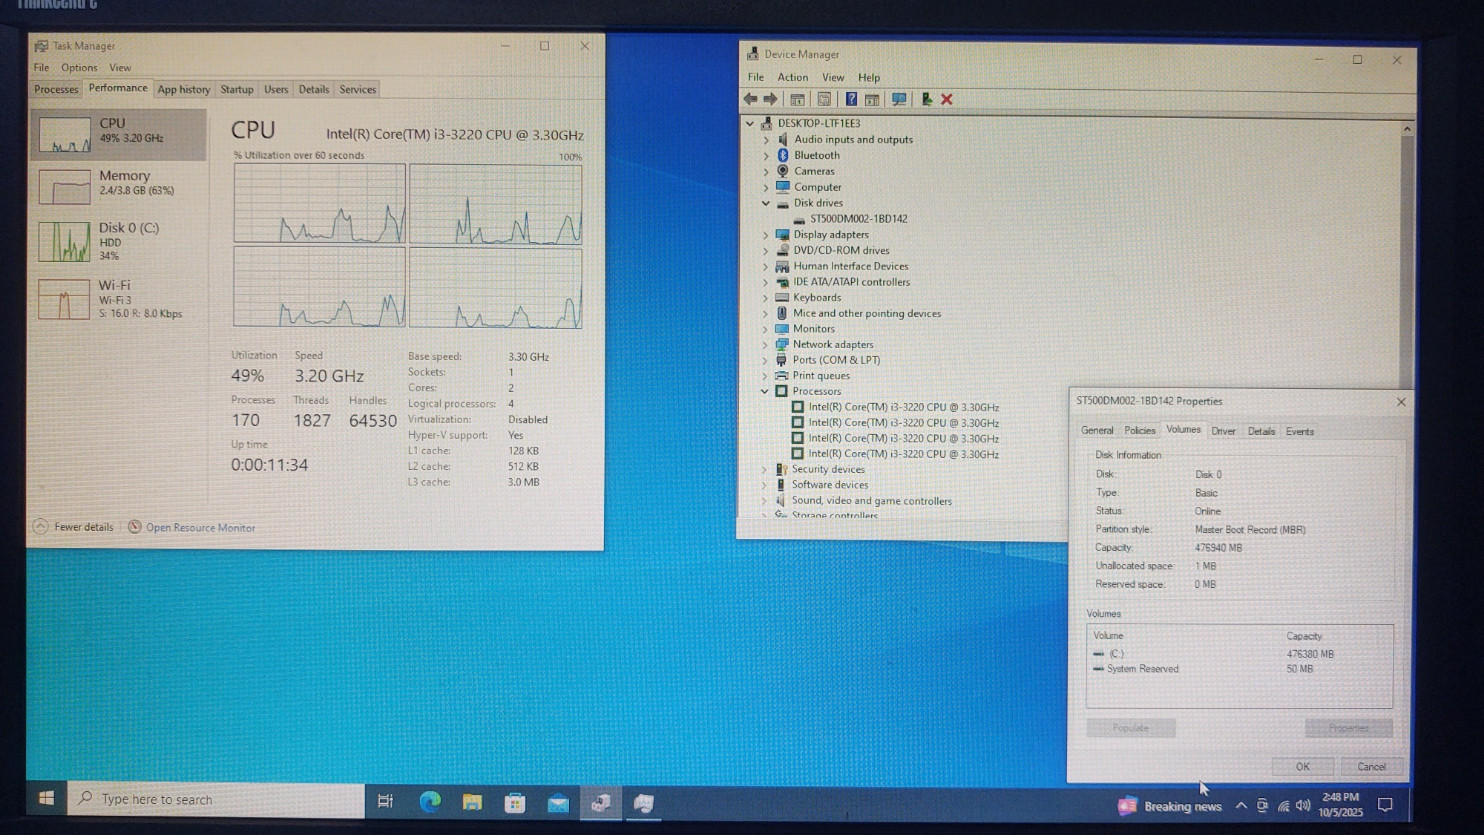Open File Explorer from the taskbar
1484x835 pixels.
coord(472,802)
